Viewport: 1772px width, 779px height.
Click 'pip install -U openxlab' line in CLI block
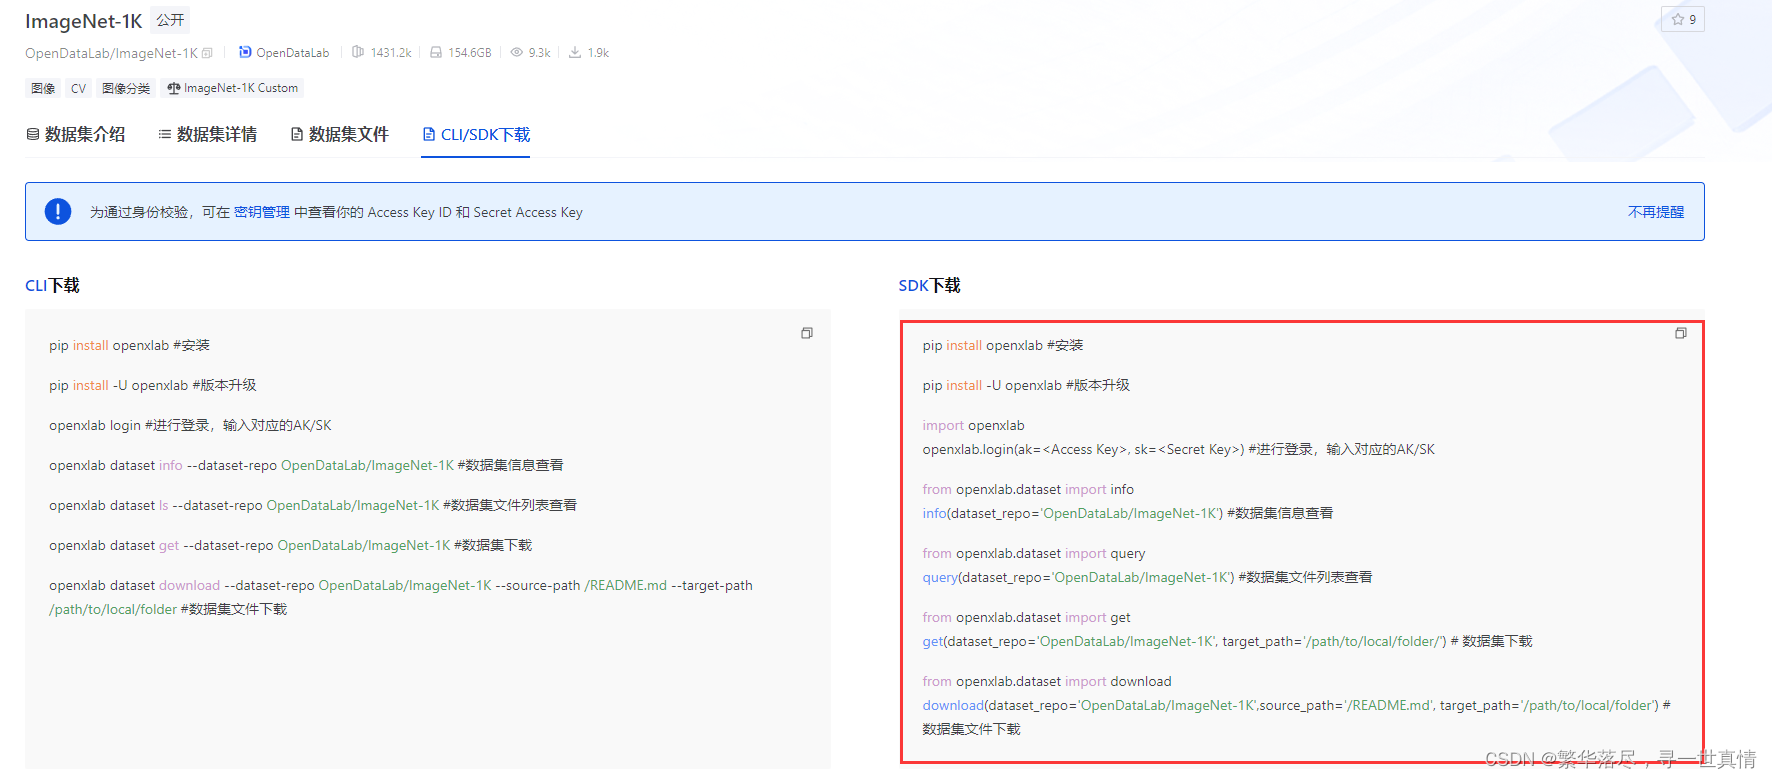(153, 385)
